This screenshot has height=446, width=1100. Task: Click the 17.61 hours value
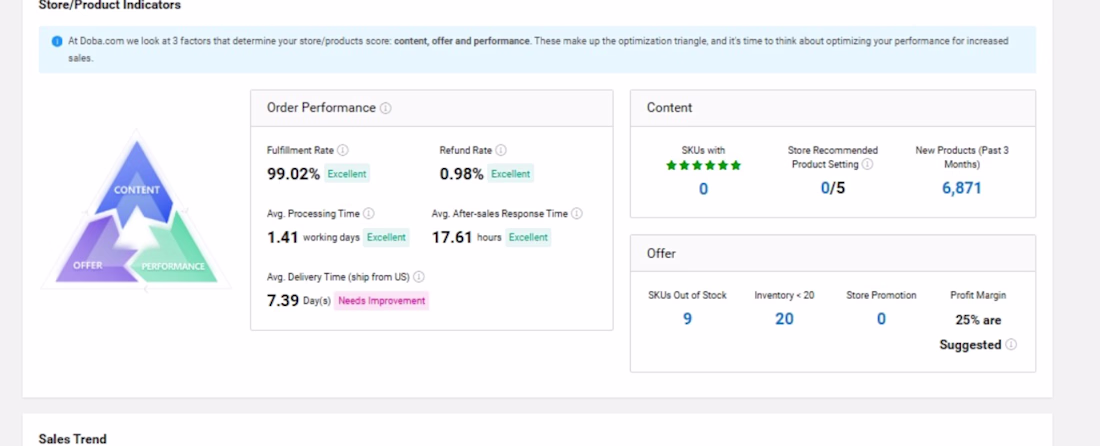click(x=467, y=238)
